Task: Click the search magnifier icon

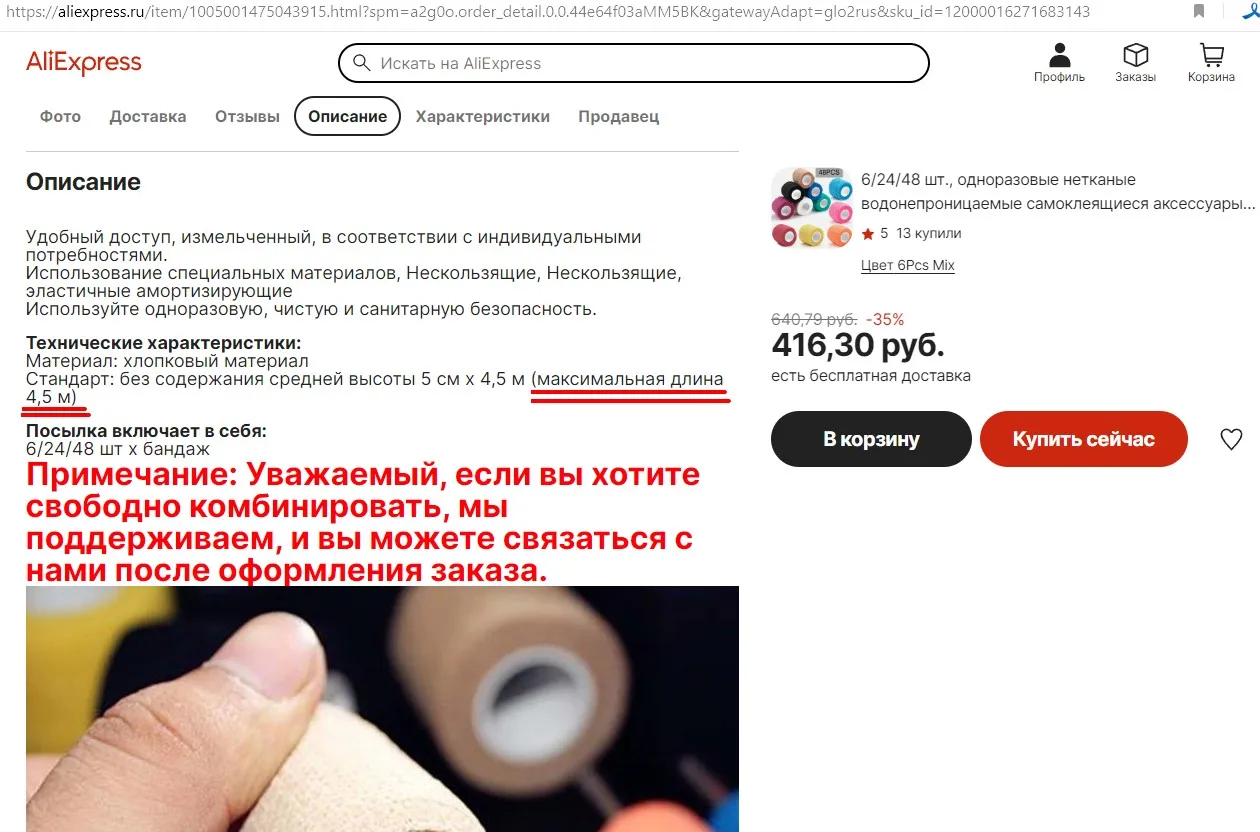Action: click(x=360, y=63)
